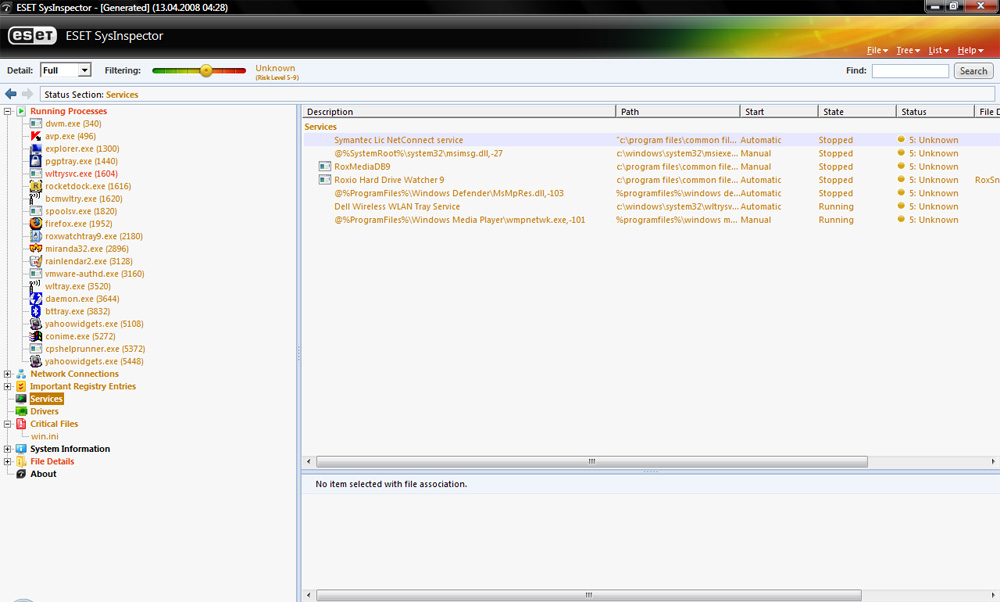
Task: Sort by the Start column header
Action: (x=779, y=112)
